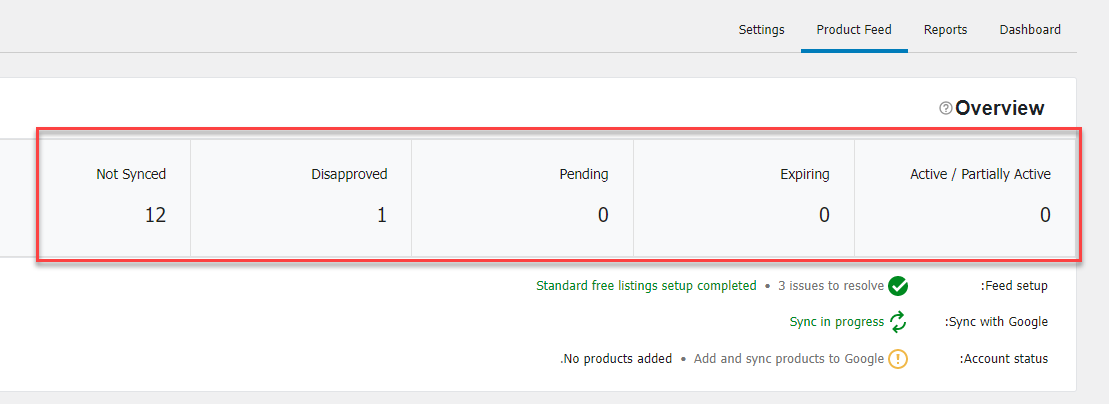1109x404 pixels.
Task: Click the yellow Account status warning icon
Action: coord(898,359)
